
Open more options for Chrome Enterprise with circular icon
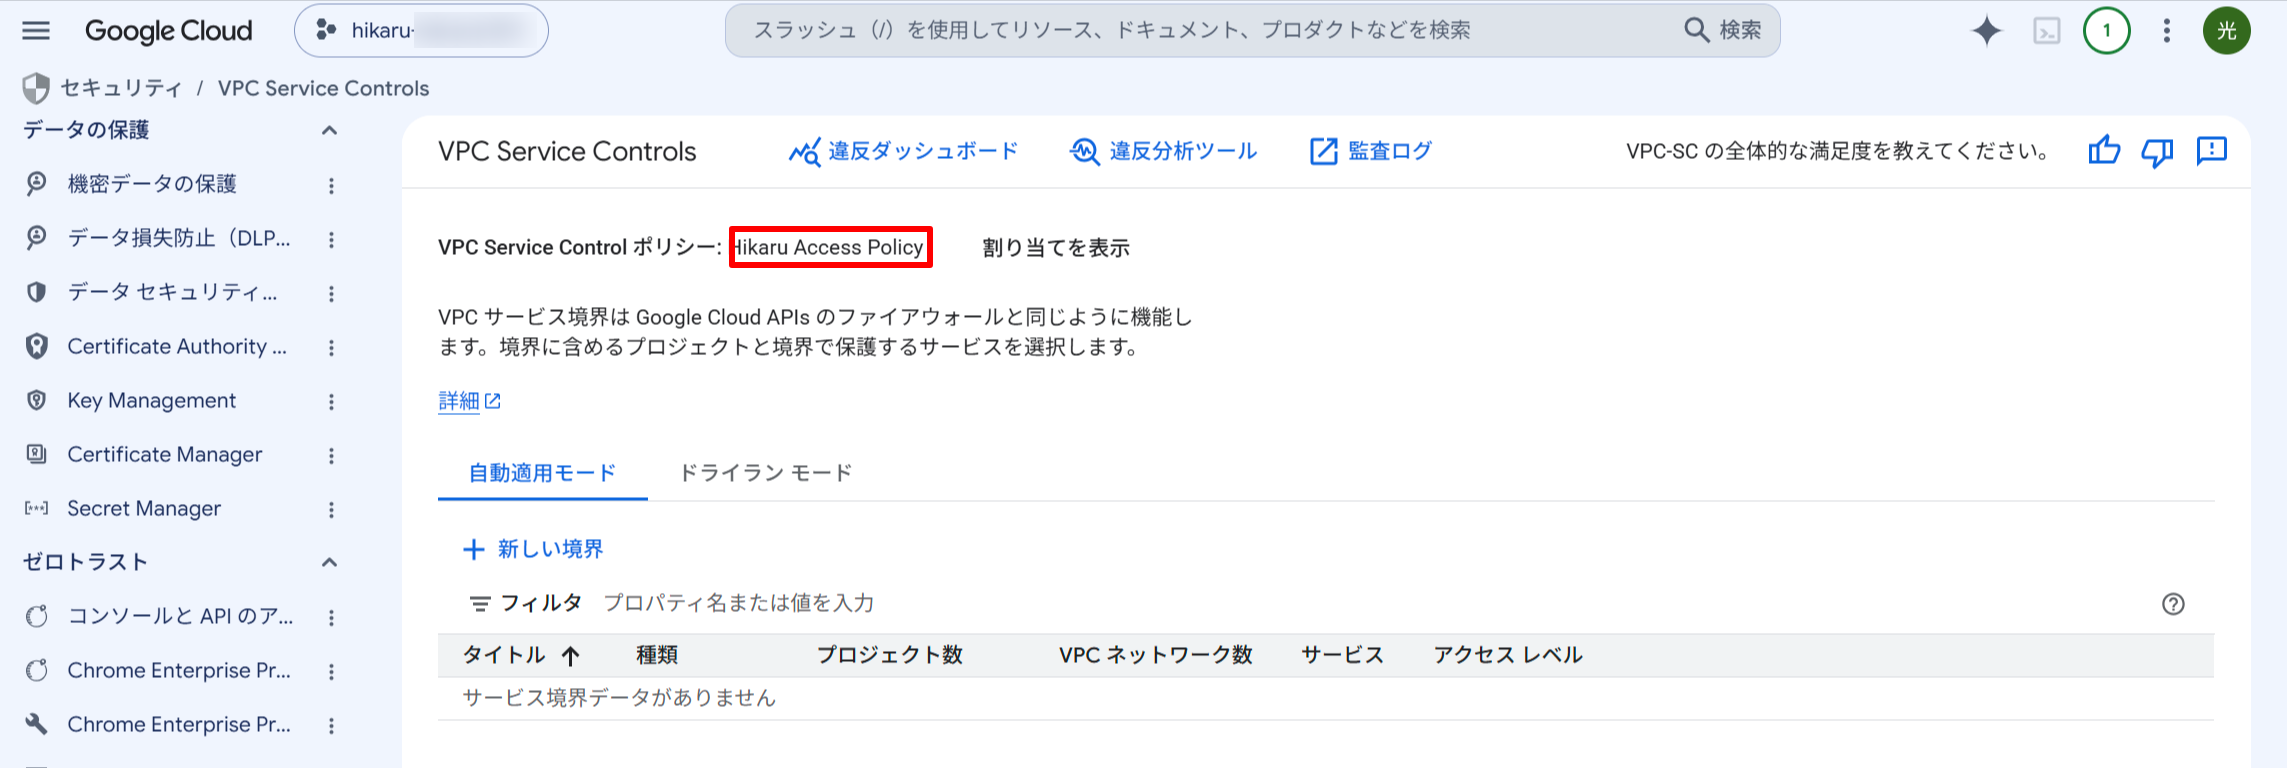pos(331,671)
